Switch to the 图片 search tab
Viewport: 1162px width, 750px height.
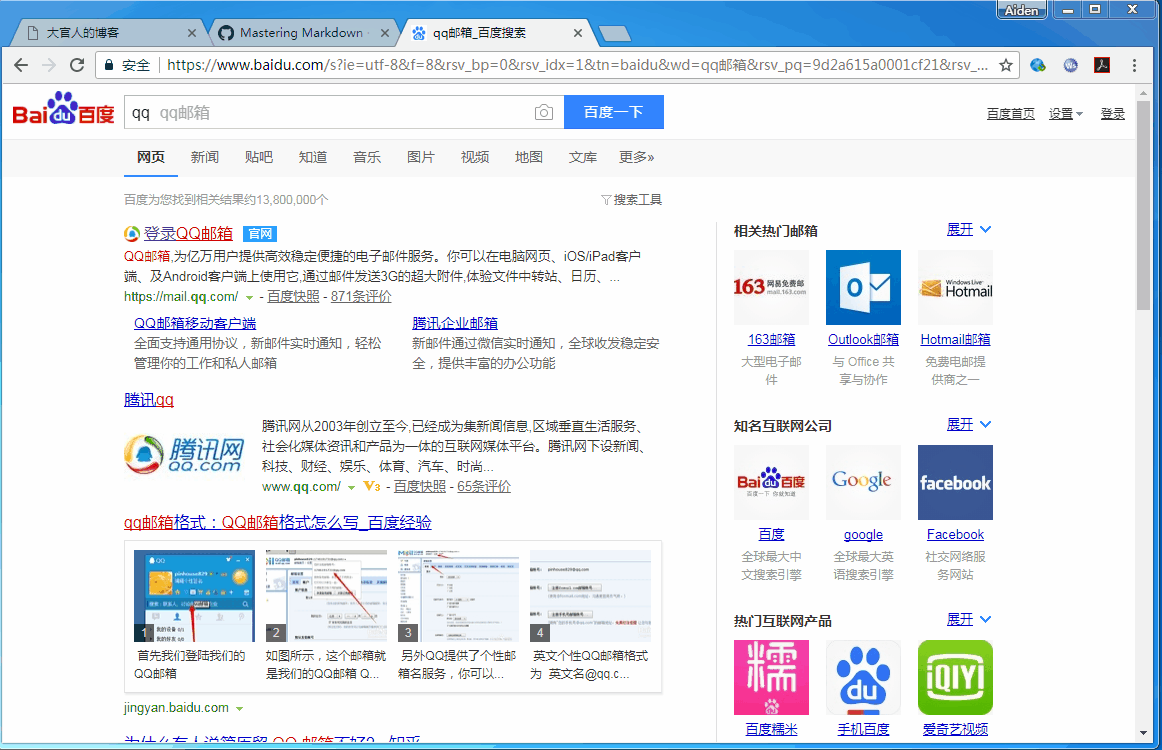421,156
